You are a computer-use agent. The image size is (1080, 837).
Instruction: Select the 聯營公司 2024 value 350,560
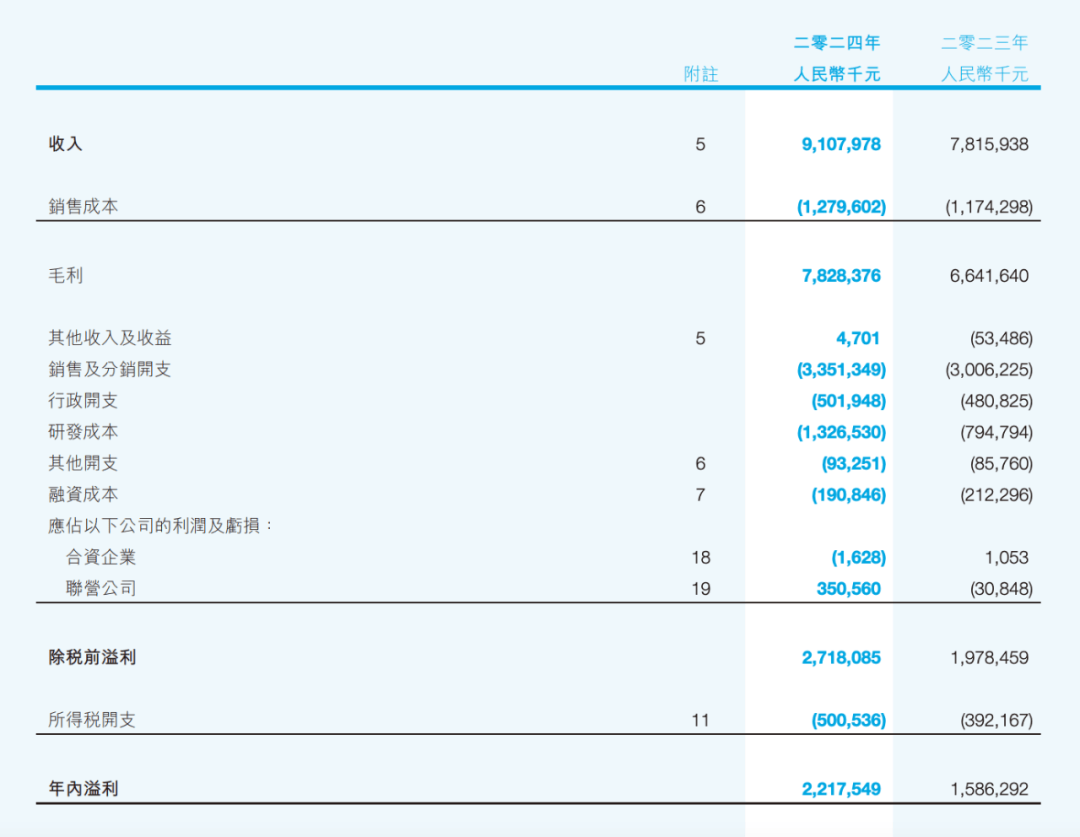848,589
